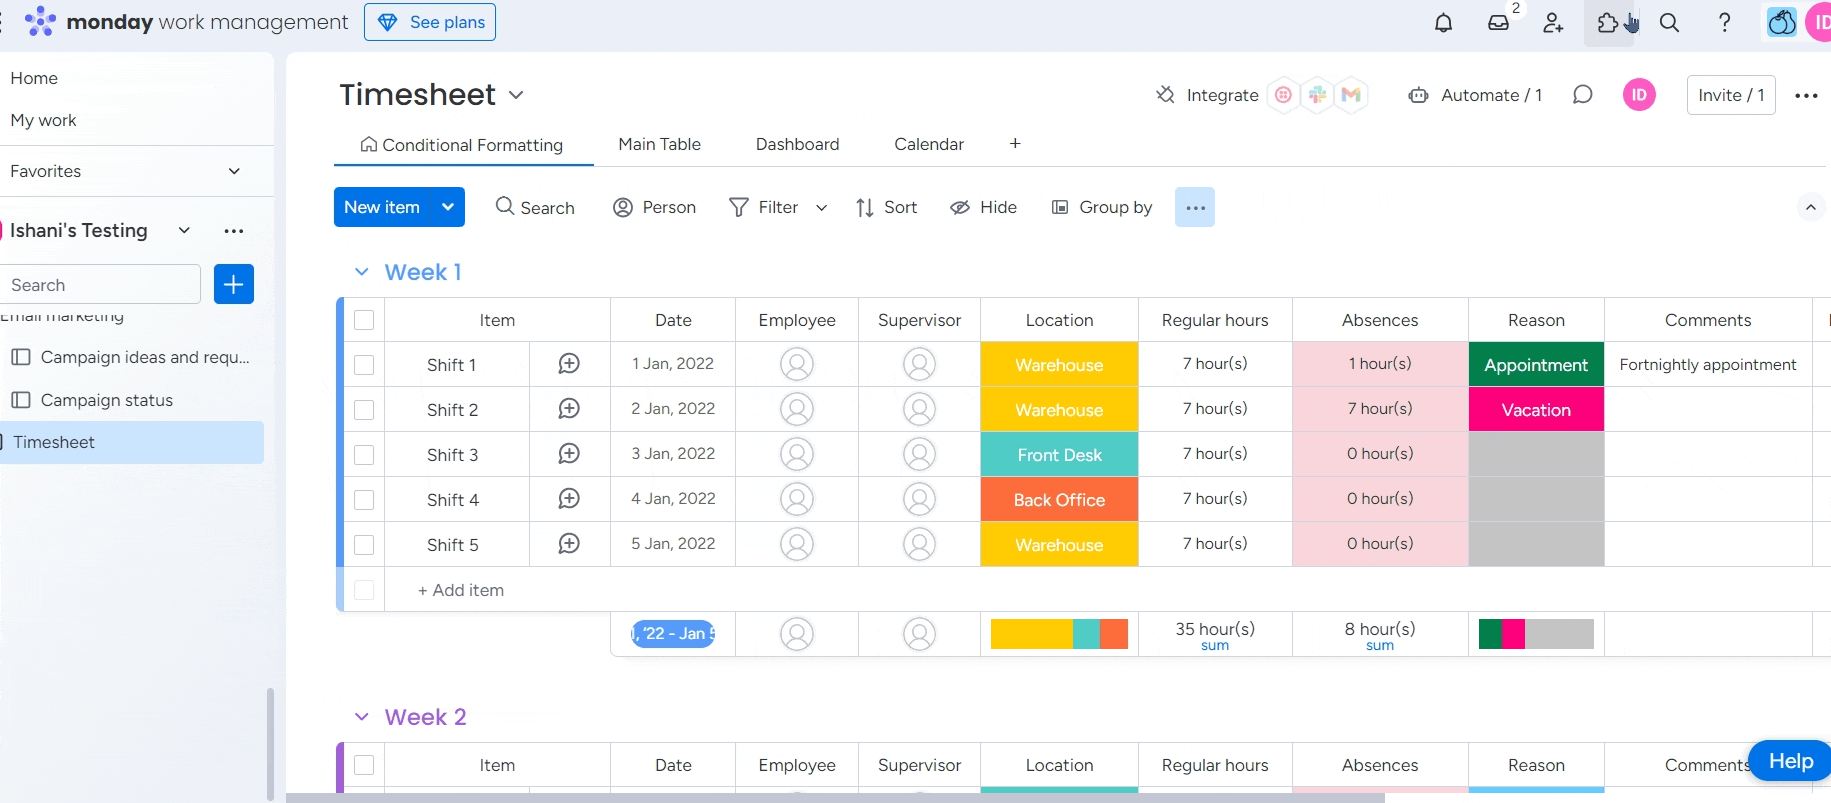
Task: Select all items in Week 1
Action: (x=364, y=320)
